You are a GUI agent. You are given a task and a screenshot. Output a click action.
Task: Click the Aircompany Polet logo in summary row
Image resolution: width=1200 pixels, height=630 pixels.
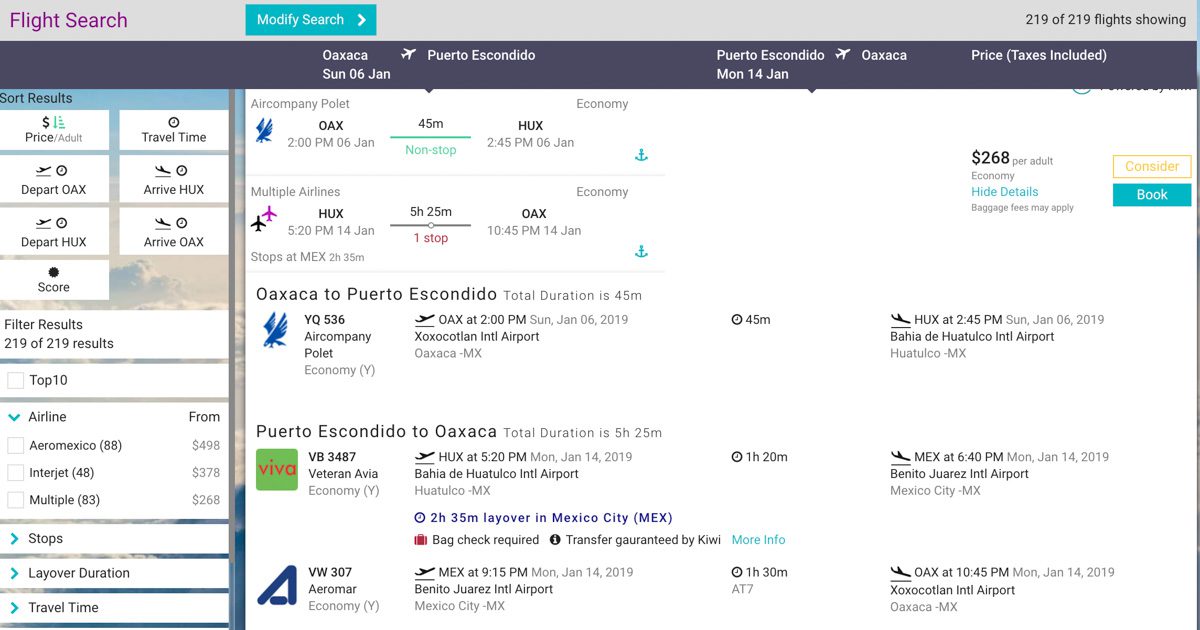pyautogui.click(x=264, y=131)
